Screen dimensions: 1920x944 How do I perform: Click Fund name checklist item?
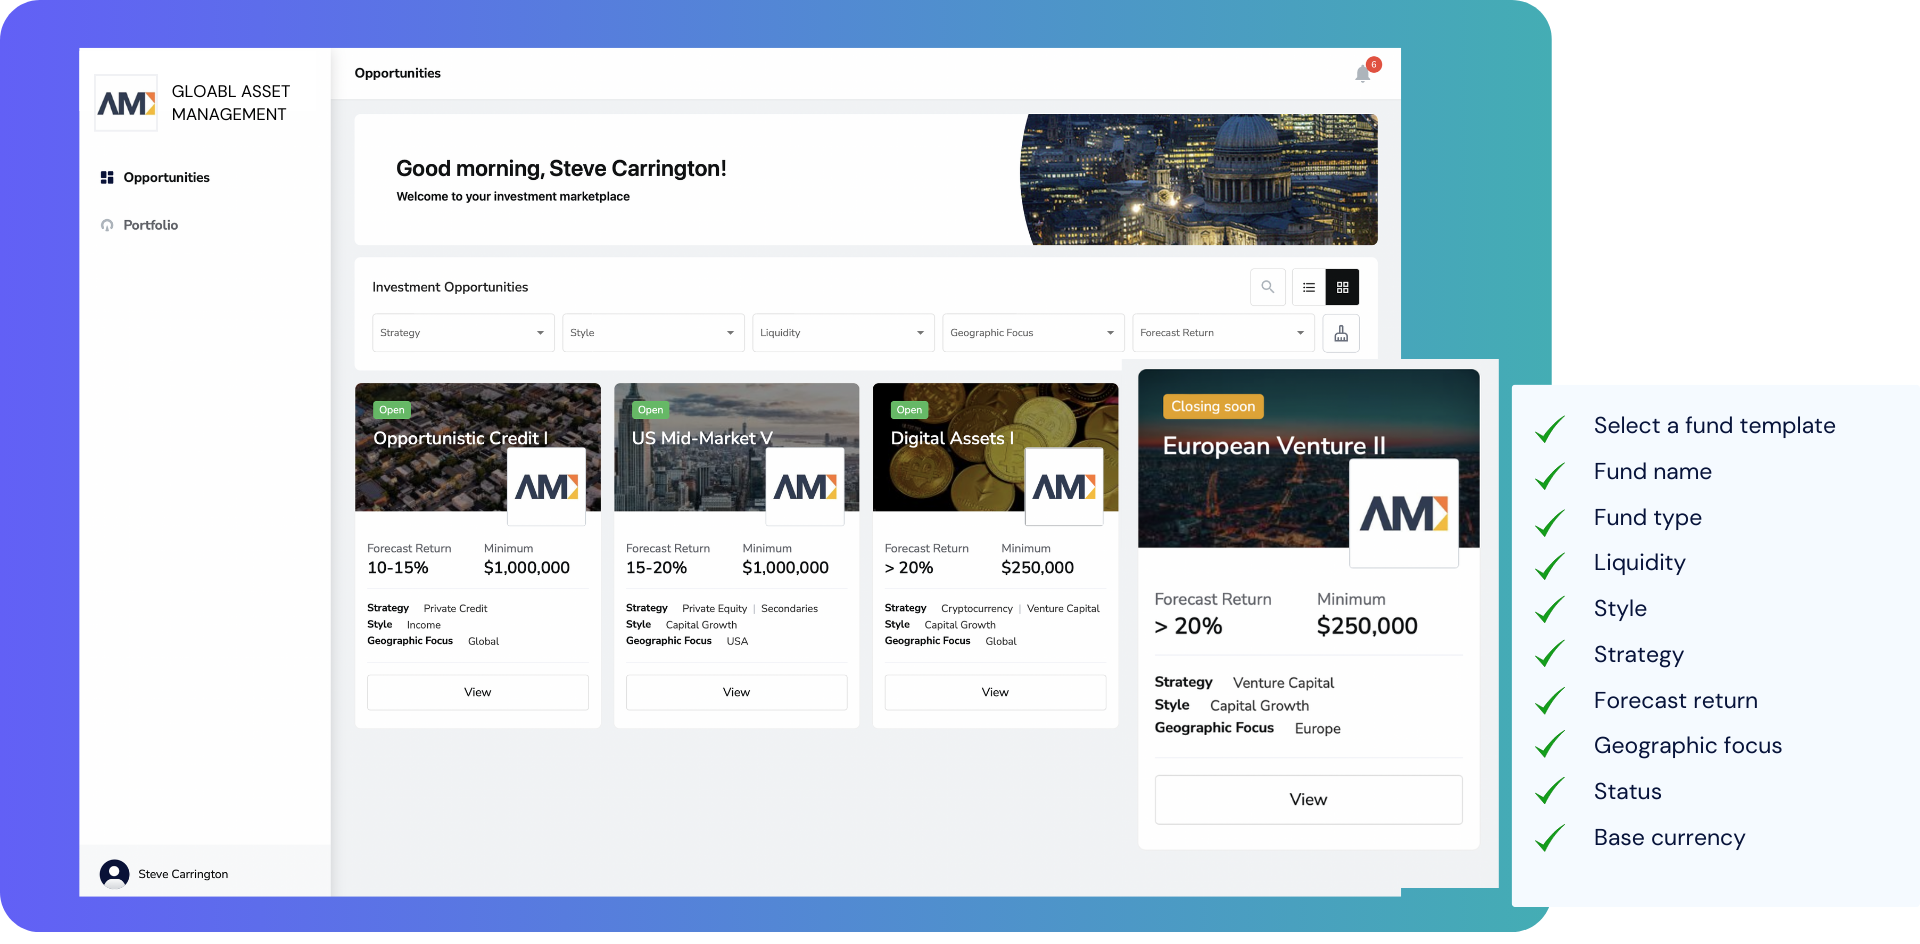tap(1652, 471)
